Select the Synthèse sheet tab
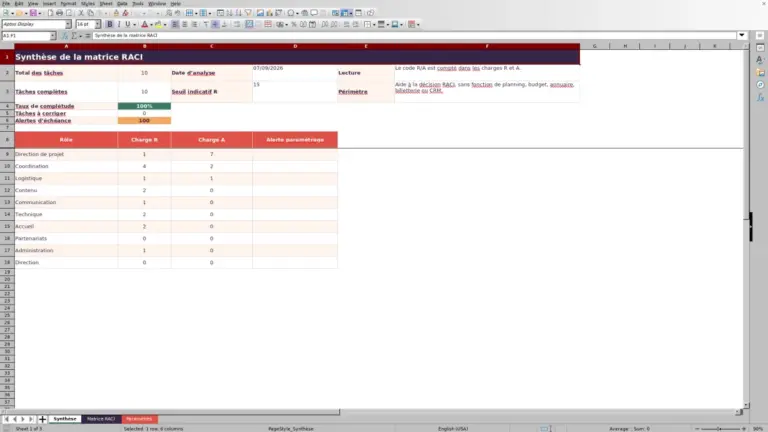768x432 pixels. coord(65,419)
